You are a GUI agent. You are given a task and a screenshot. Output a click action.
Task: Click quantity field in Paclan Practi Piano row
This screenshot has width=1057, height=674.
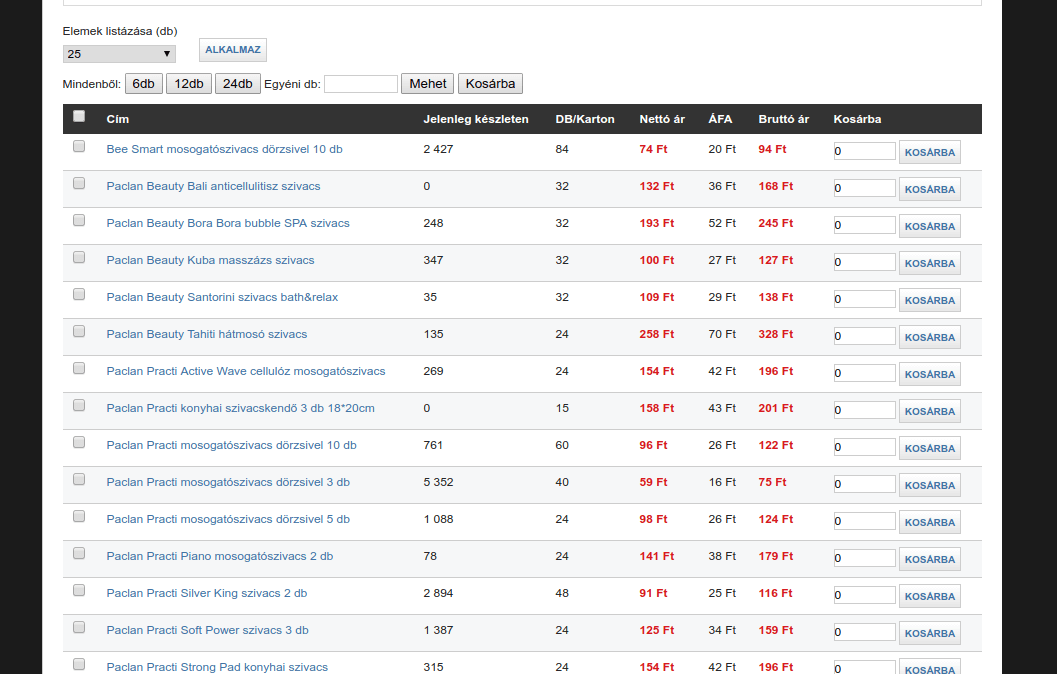tap(864, 559)
